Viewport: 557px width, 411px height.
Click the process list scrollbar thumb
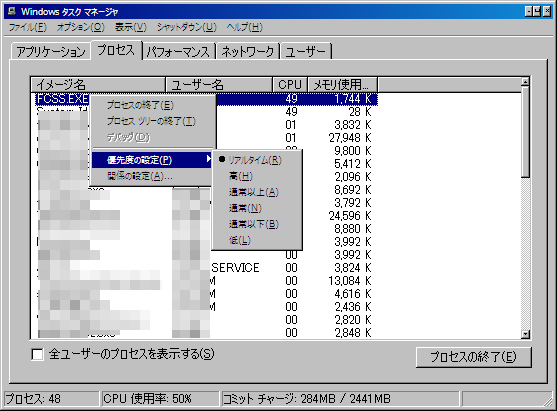525,132
